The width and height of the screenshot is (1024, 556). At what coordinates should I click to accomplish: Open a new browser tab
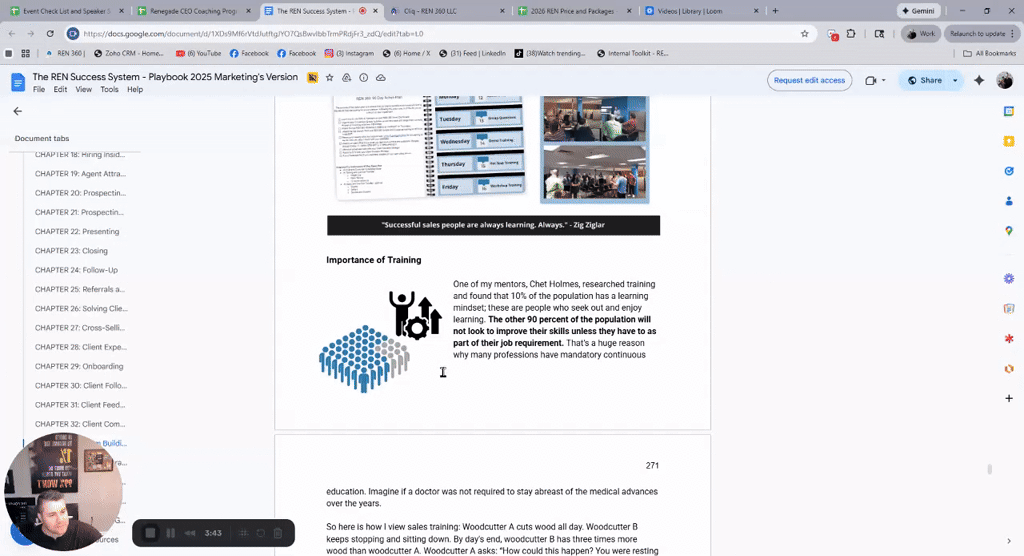(x=775, y=11)
